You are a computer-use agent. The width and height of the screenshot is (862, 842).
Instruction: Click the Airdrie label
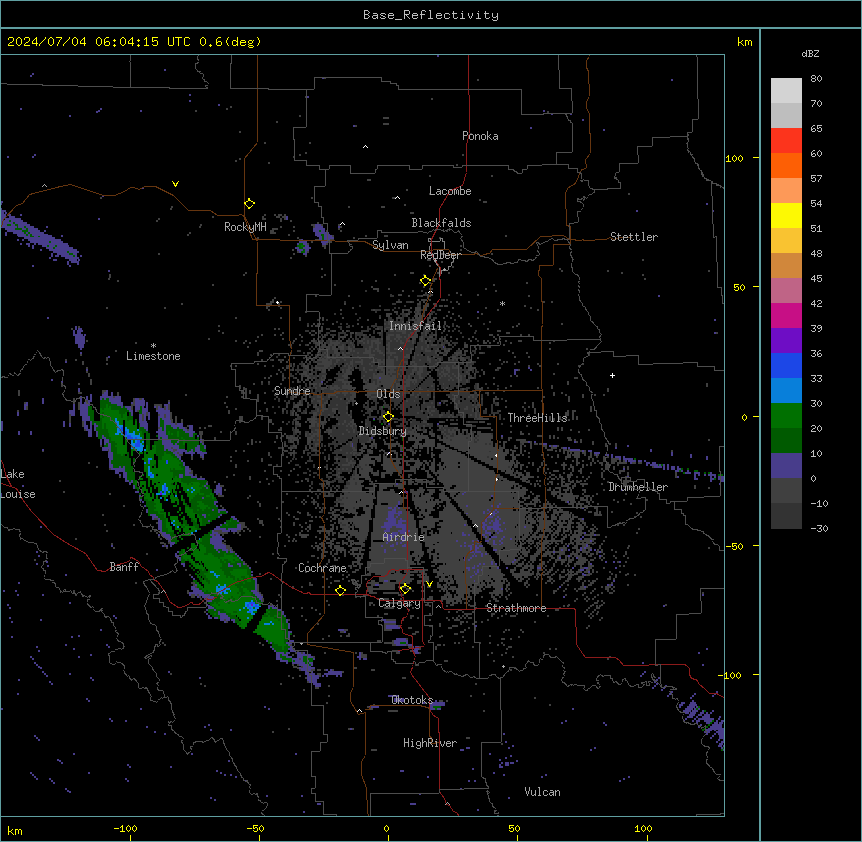click(x=403, y=537)
